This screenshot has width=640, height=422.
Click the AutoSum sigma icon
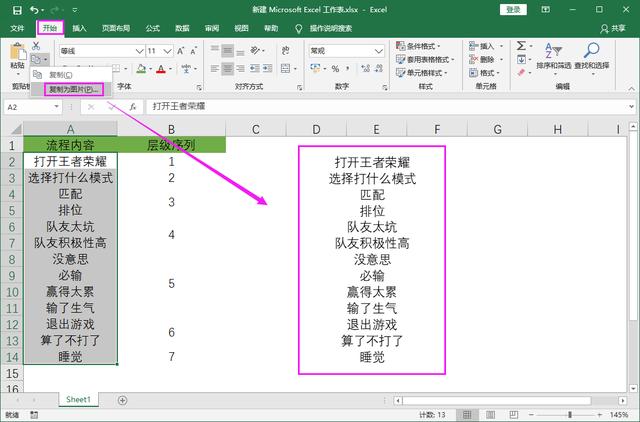point(521,45)
